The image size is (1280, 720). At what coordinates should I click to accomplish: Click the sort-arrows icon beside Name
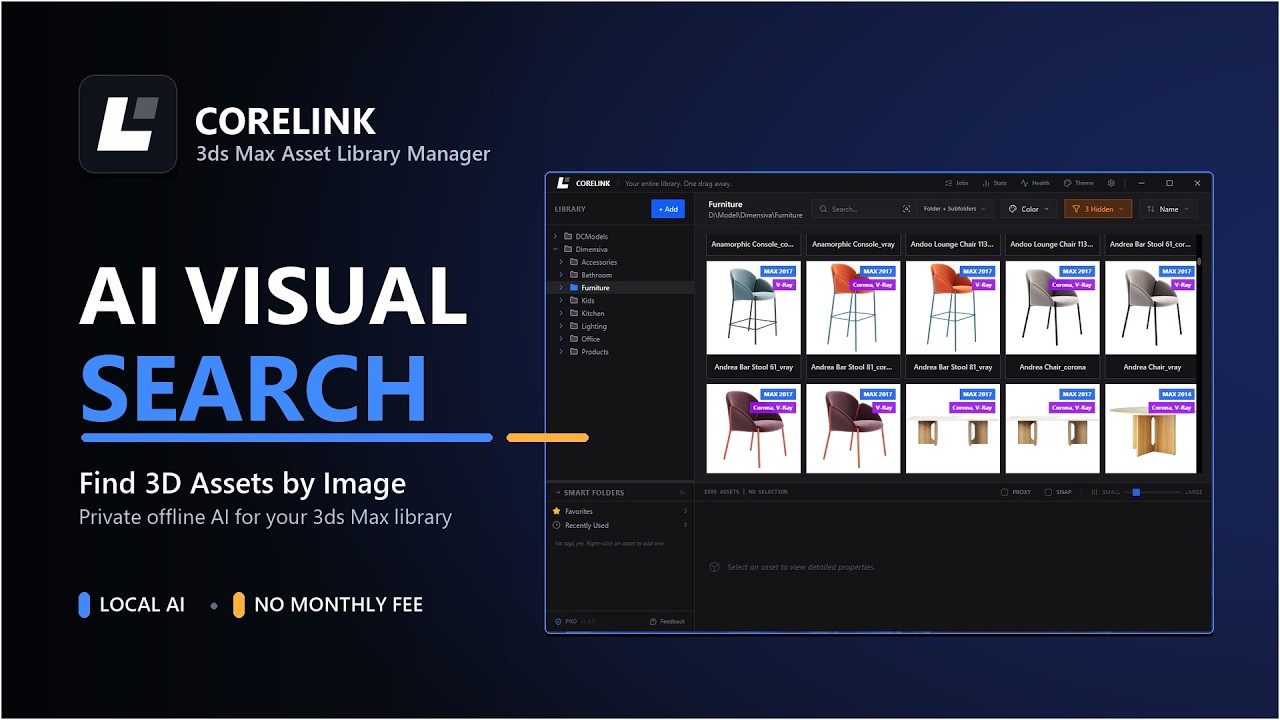(x=1151, y=209)
